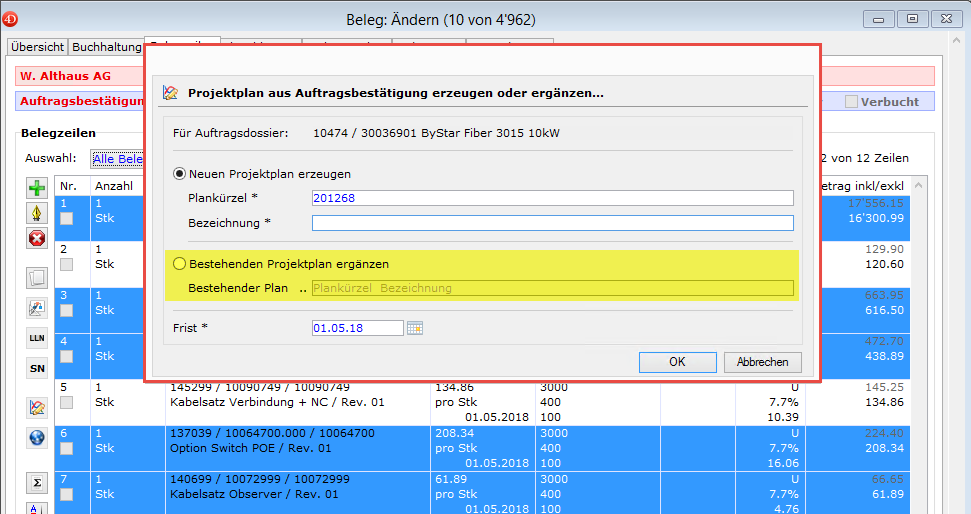Click the LLN button in sidebar
This screenshot has height=514, width=971.
tap(37, 339)
